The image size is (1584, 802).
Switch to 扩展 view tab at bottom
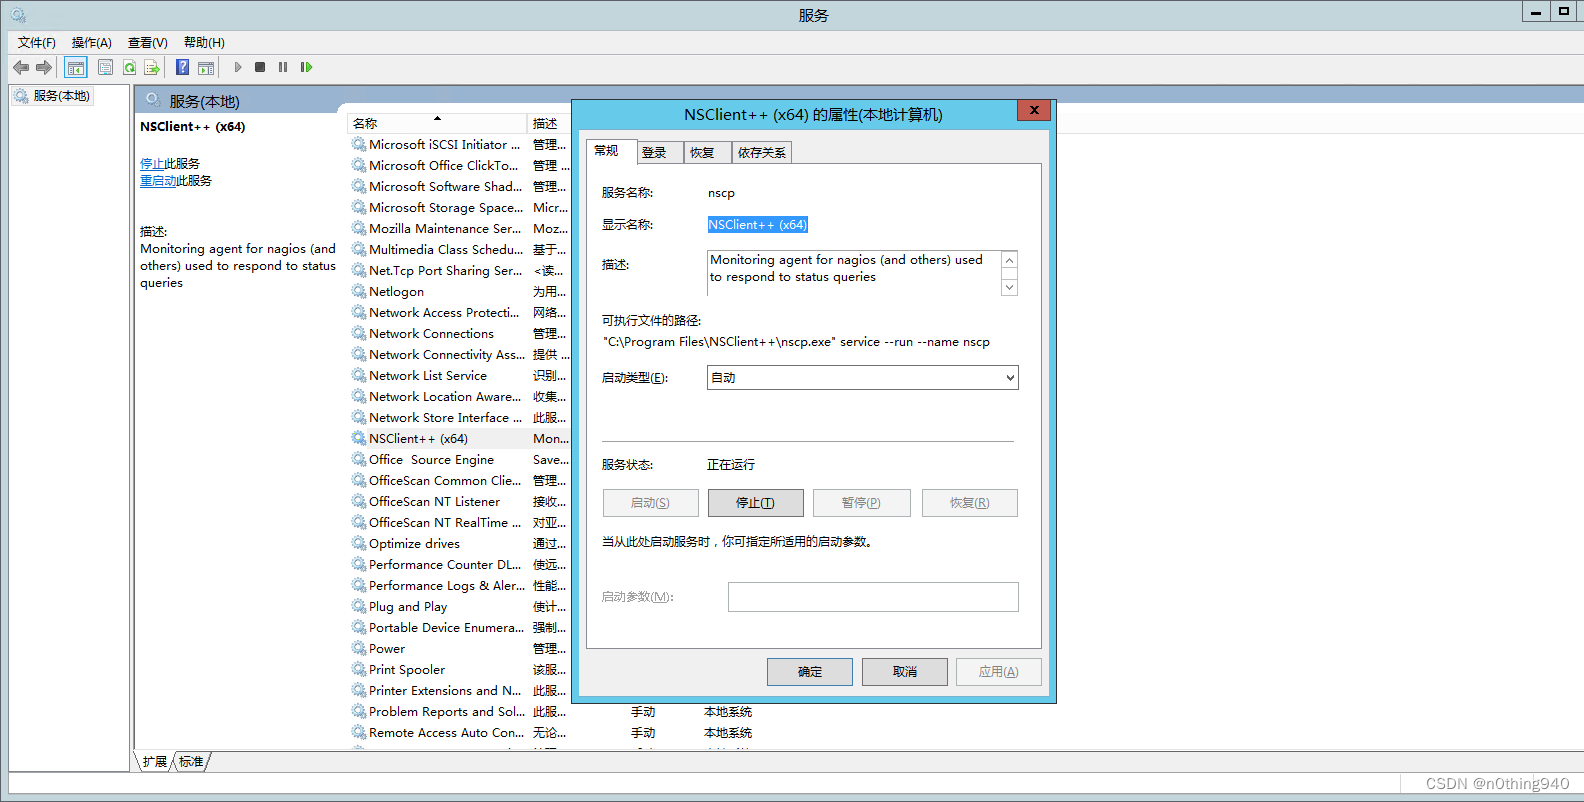(x=154, y=762)
